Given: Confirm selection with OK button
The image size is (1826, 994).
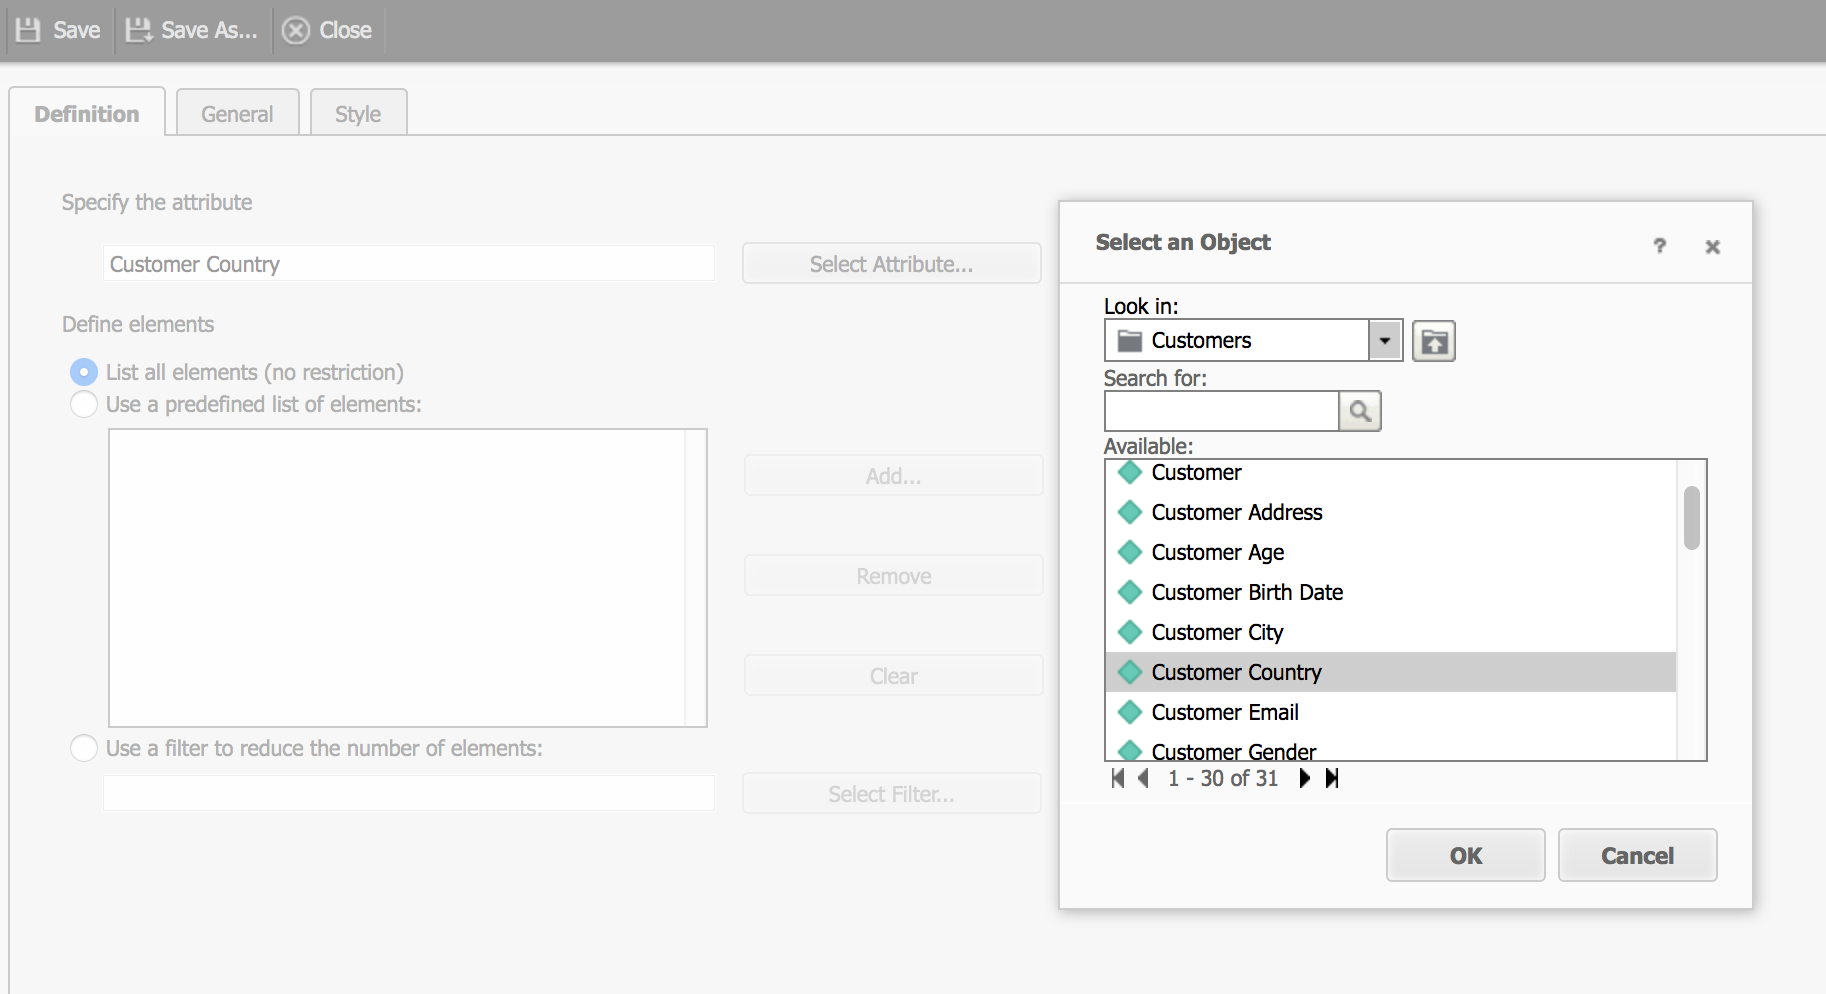Looking at the screenshot, I should pos(1465,855).
